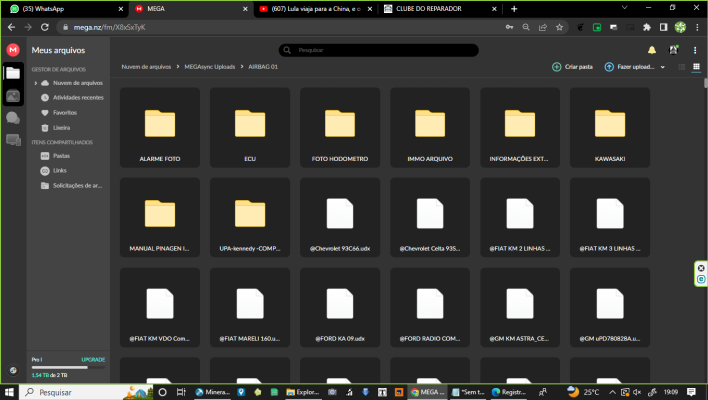Switch to grid thumbnail view
The image size is (708, 400).
[696, 67]
